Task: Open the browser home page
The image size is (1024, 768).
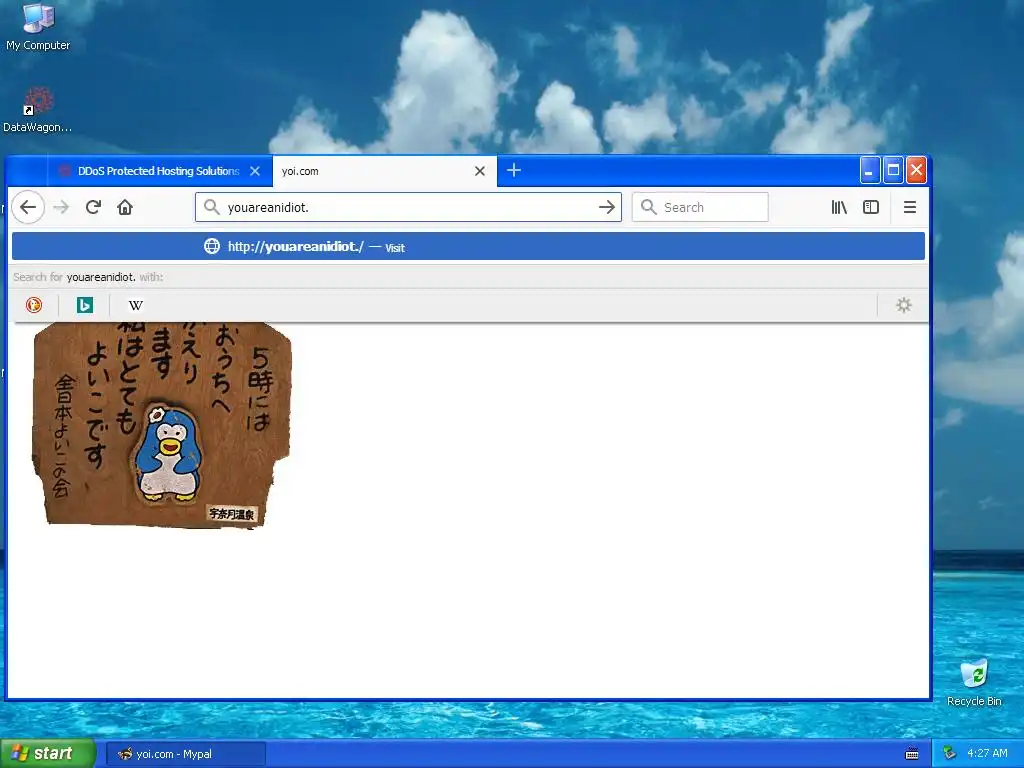Action: (125, 208)
